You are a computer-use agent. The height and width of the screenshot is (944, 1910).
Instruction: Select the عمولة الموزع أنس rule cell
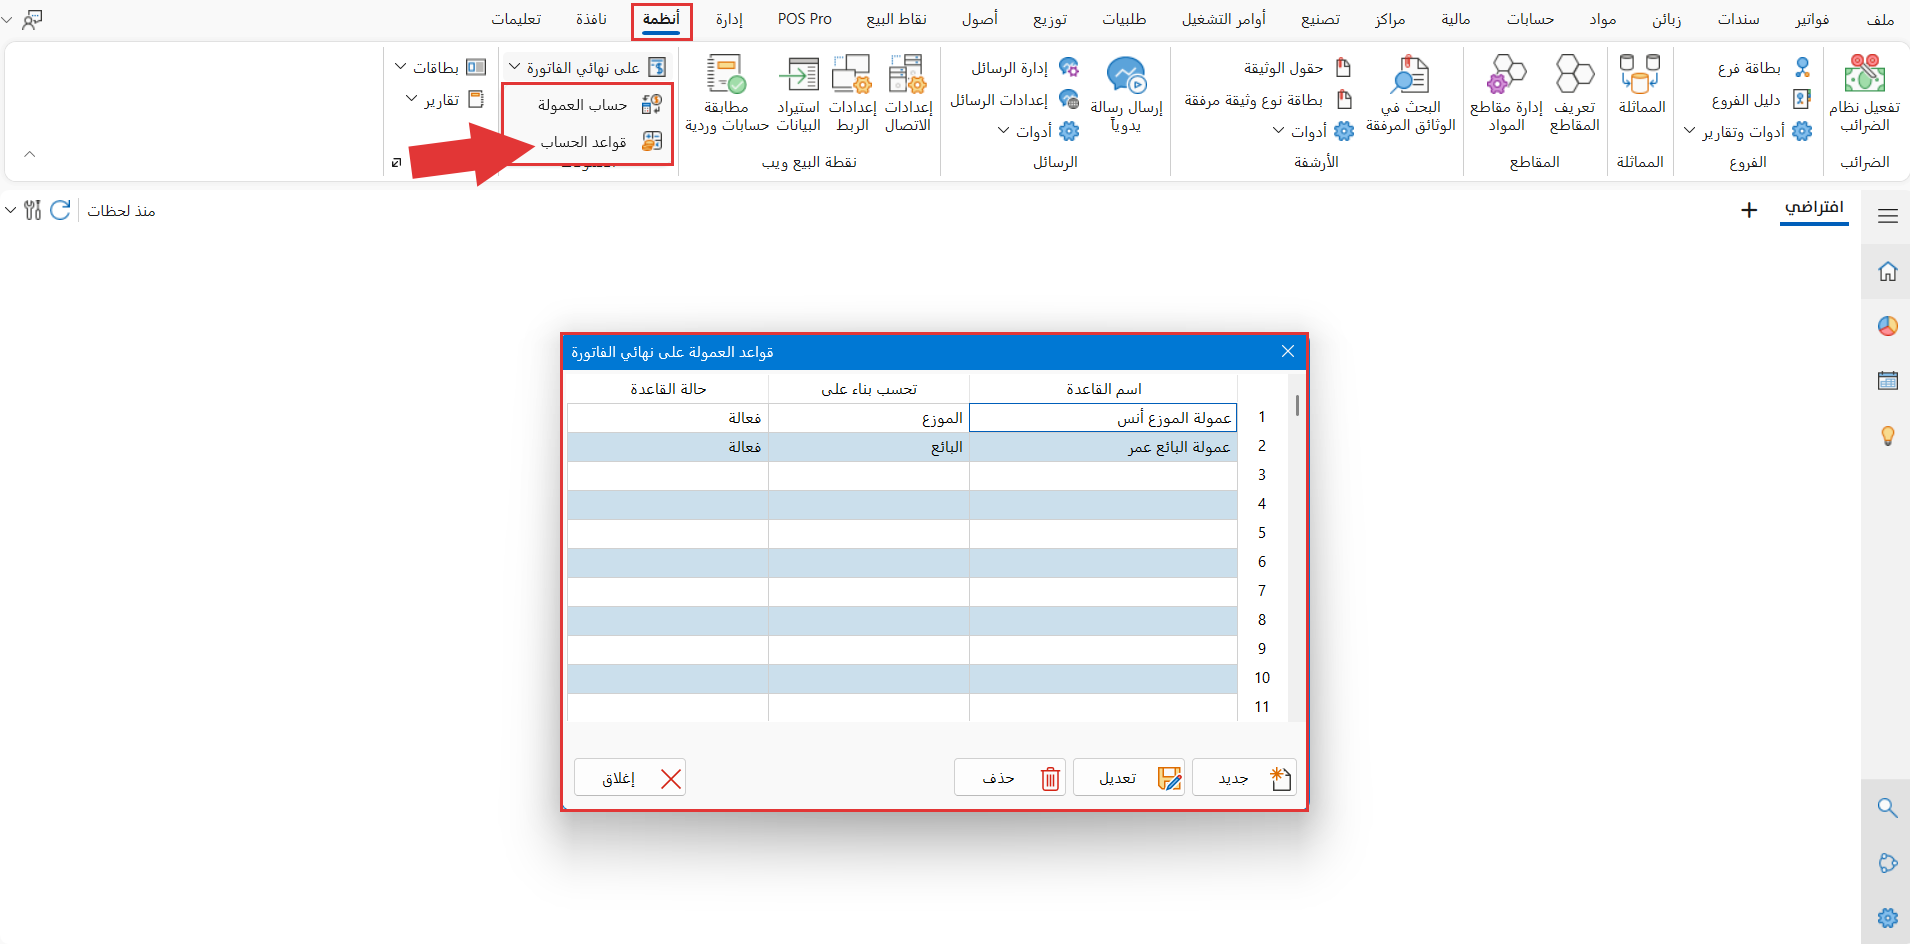tap(1103, 418)
